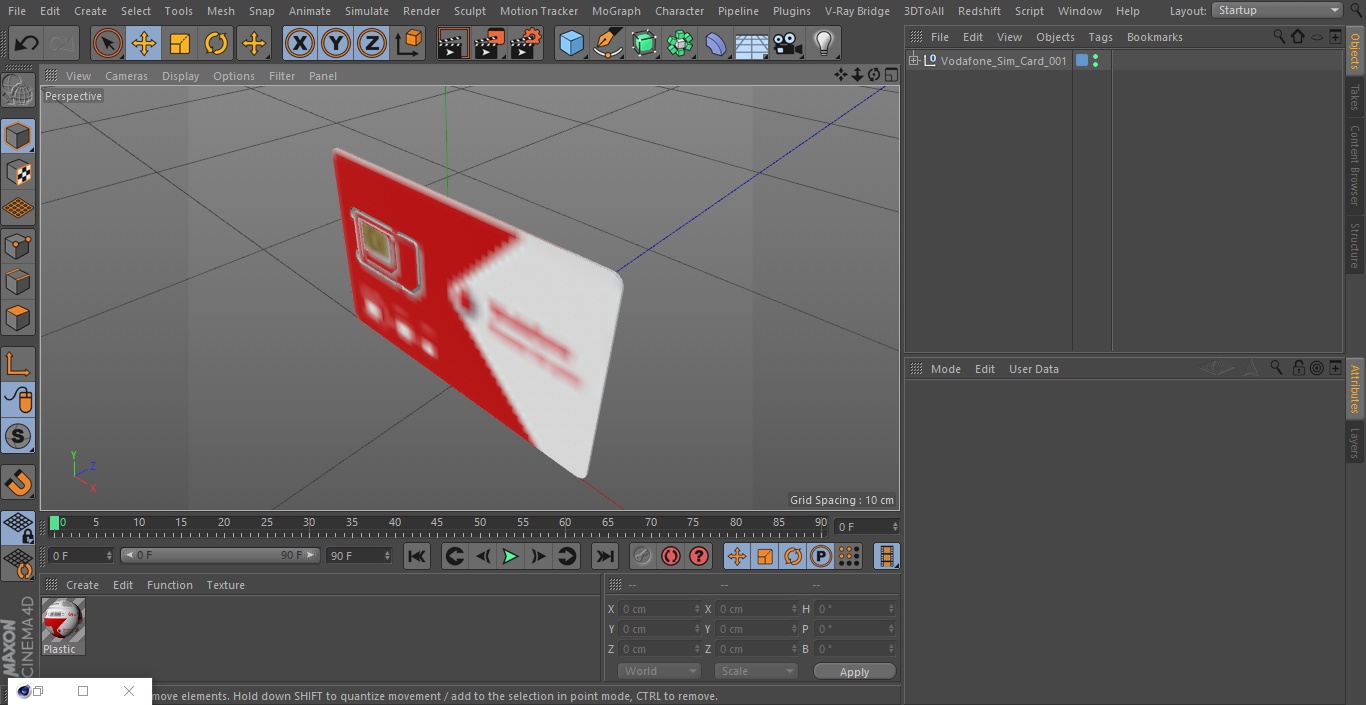Open the MoGraph menu
1366x705 pixels.
click(616, 11)
